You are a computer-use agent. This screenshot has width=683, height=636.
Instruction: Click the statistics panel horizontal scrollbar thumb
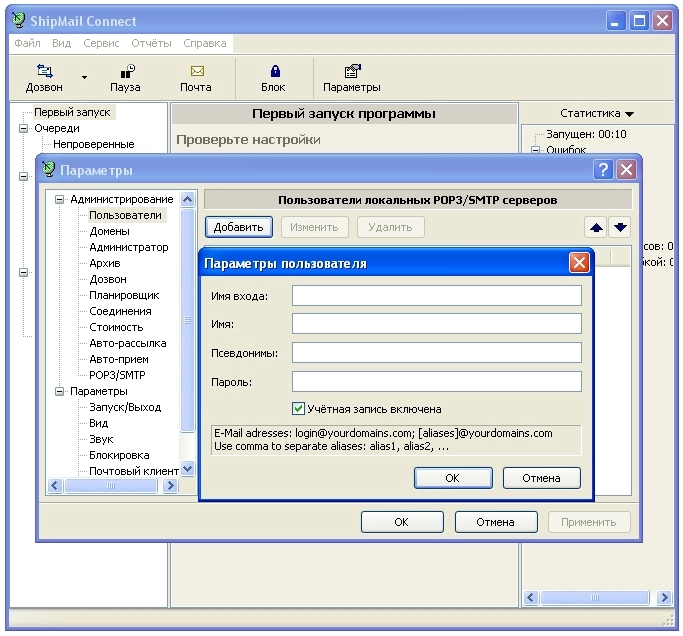[x=595, y=597]
